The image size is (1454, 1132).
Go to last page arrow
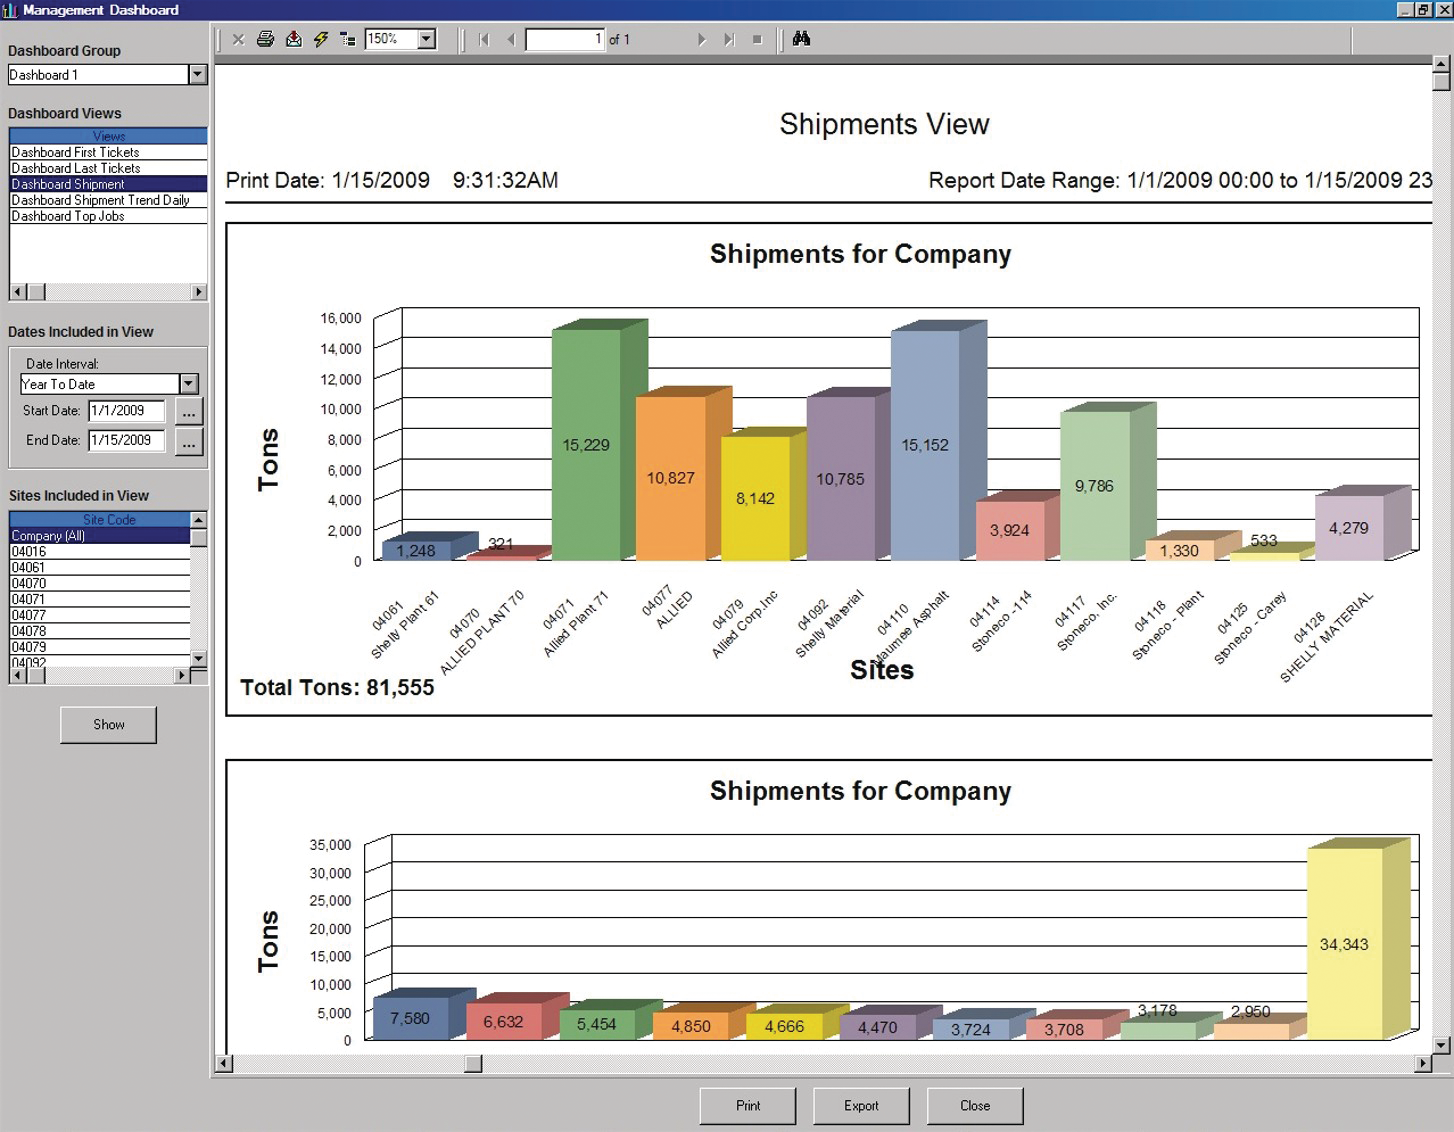point(729,39)
